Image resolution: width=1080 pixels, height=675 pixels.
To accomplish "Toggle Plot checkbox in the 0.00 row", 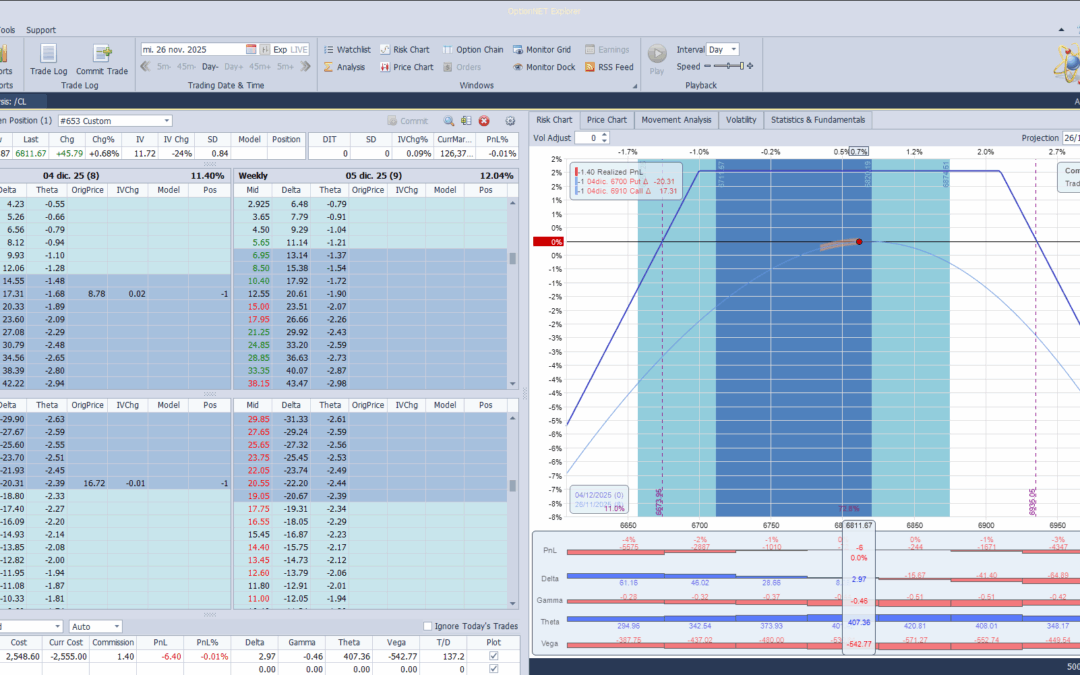I will coord(493,669).
